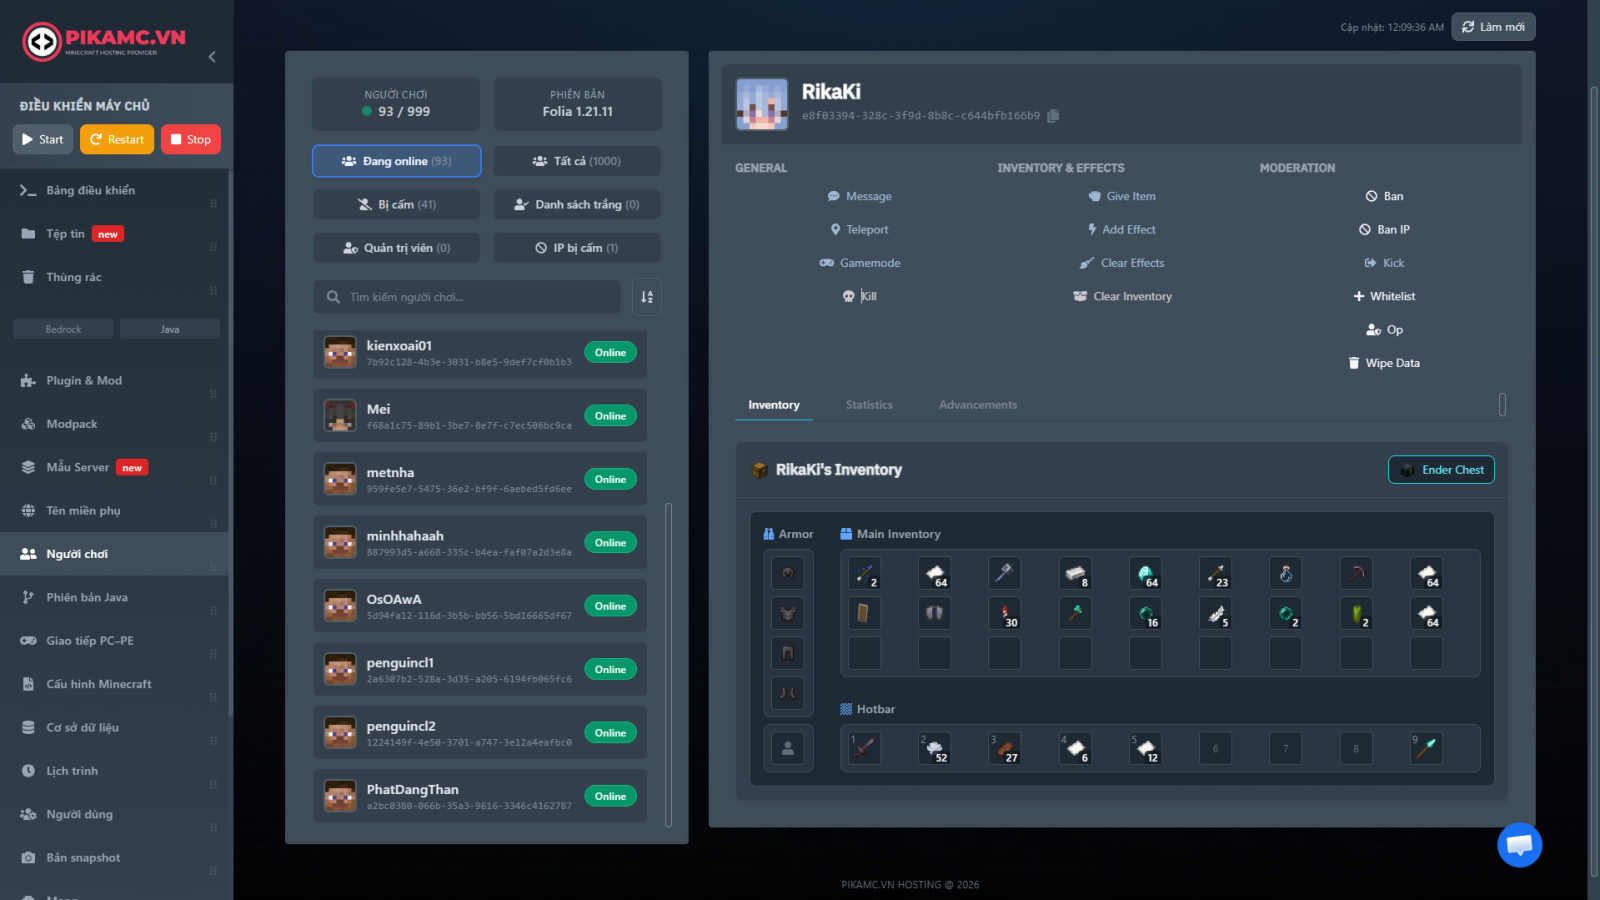Screen dimensions: 1600x900
Task: Select player kienxoai01
Action: (480, 353)
